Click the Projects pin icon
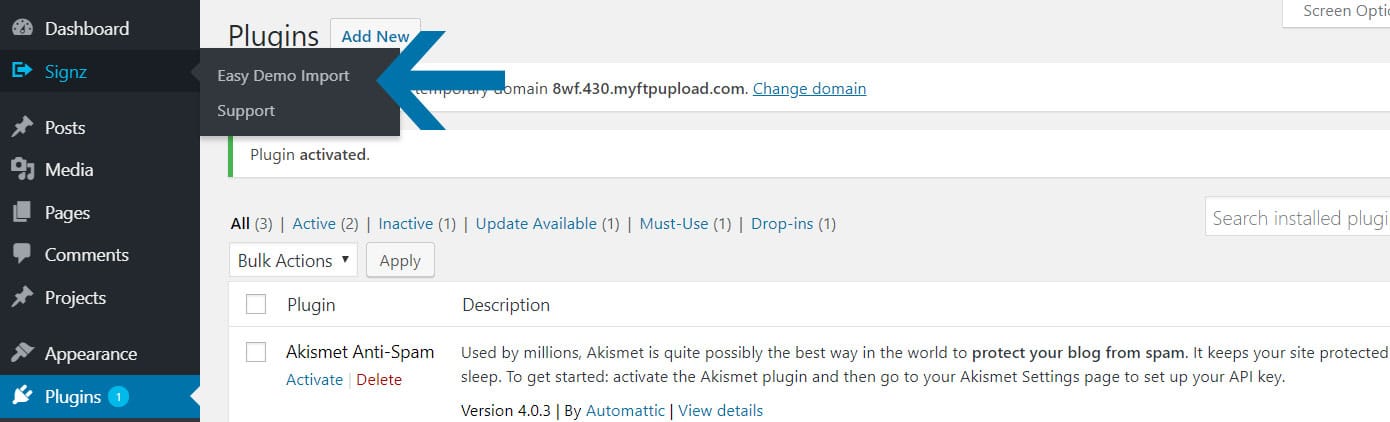The height and width of the screenshot is (422, 1390). [x=22, y=298]
